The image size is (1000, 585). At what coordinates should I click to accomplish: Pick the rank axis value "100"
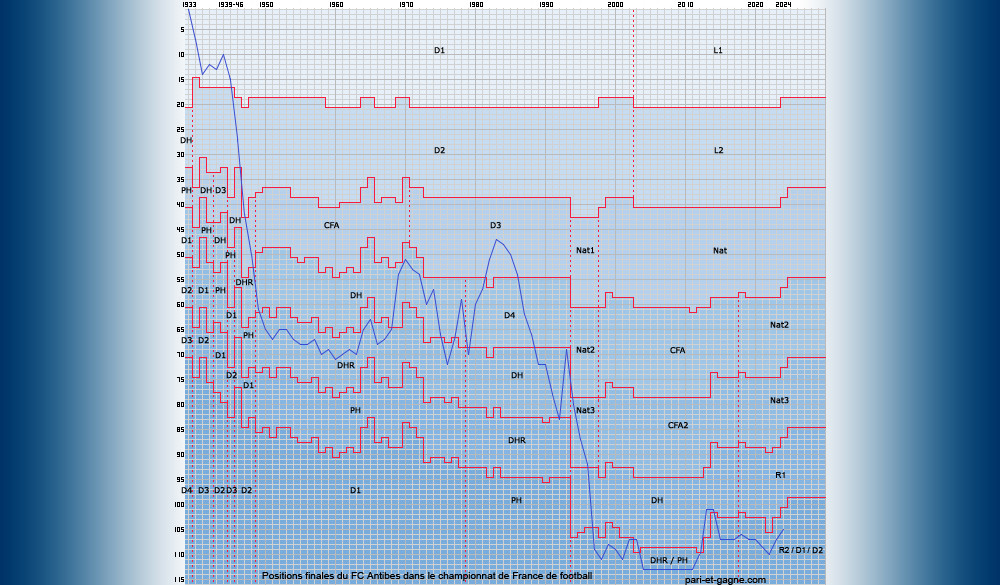pos(180,505)
